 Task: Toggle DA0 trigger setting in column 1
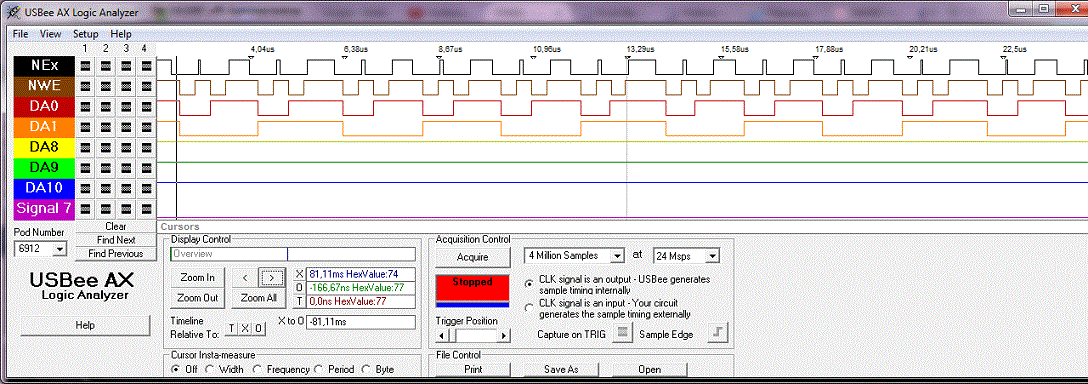(85, 107)
